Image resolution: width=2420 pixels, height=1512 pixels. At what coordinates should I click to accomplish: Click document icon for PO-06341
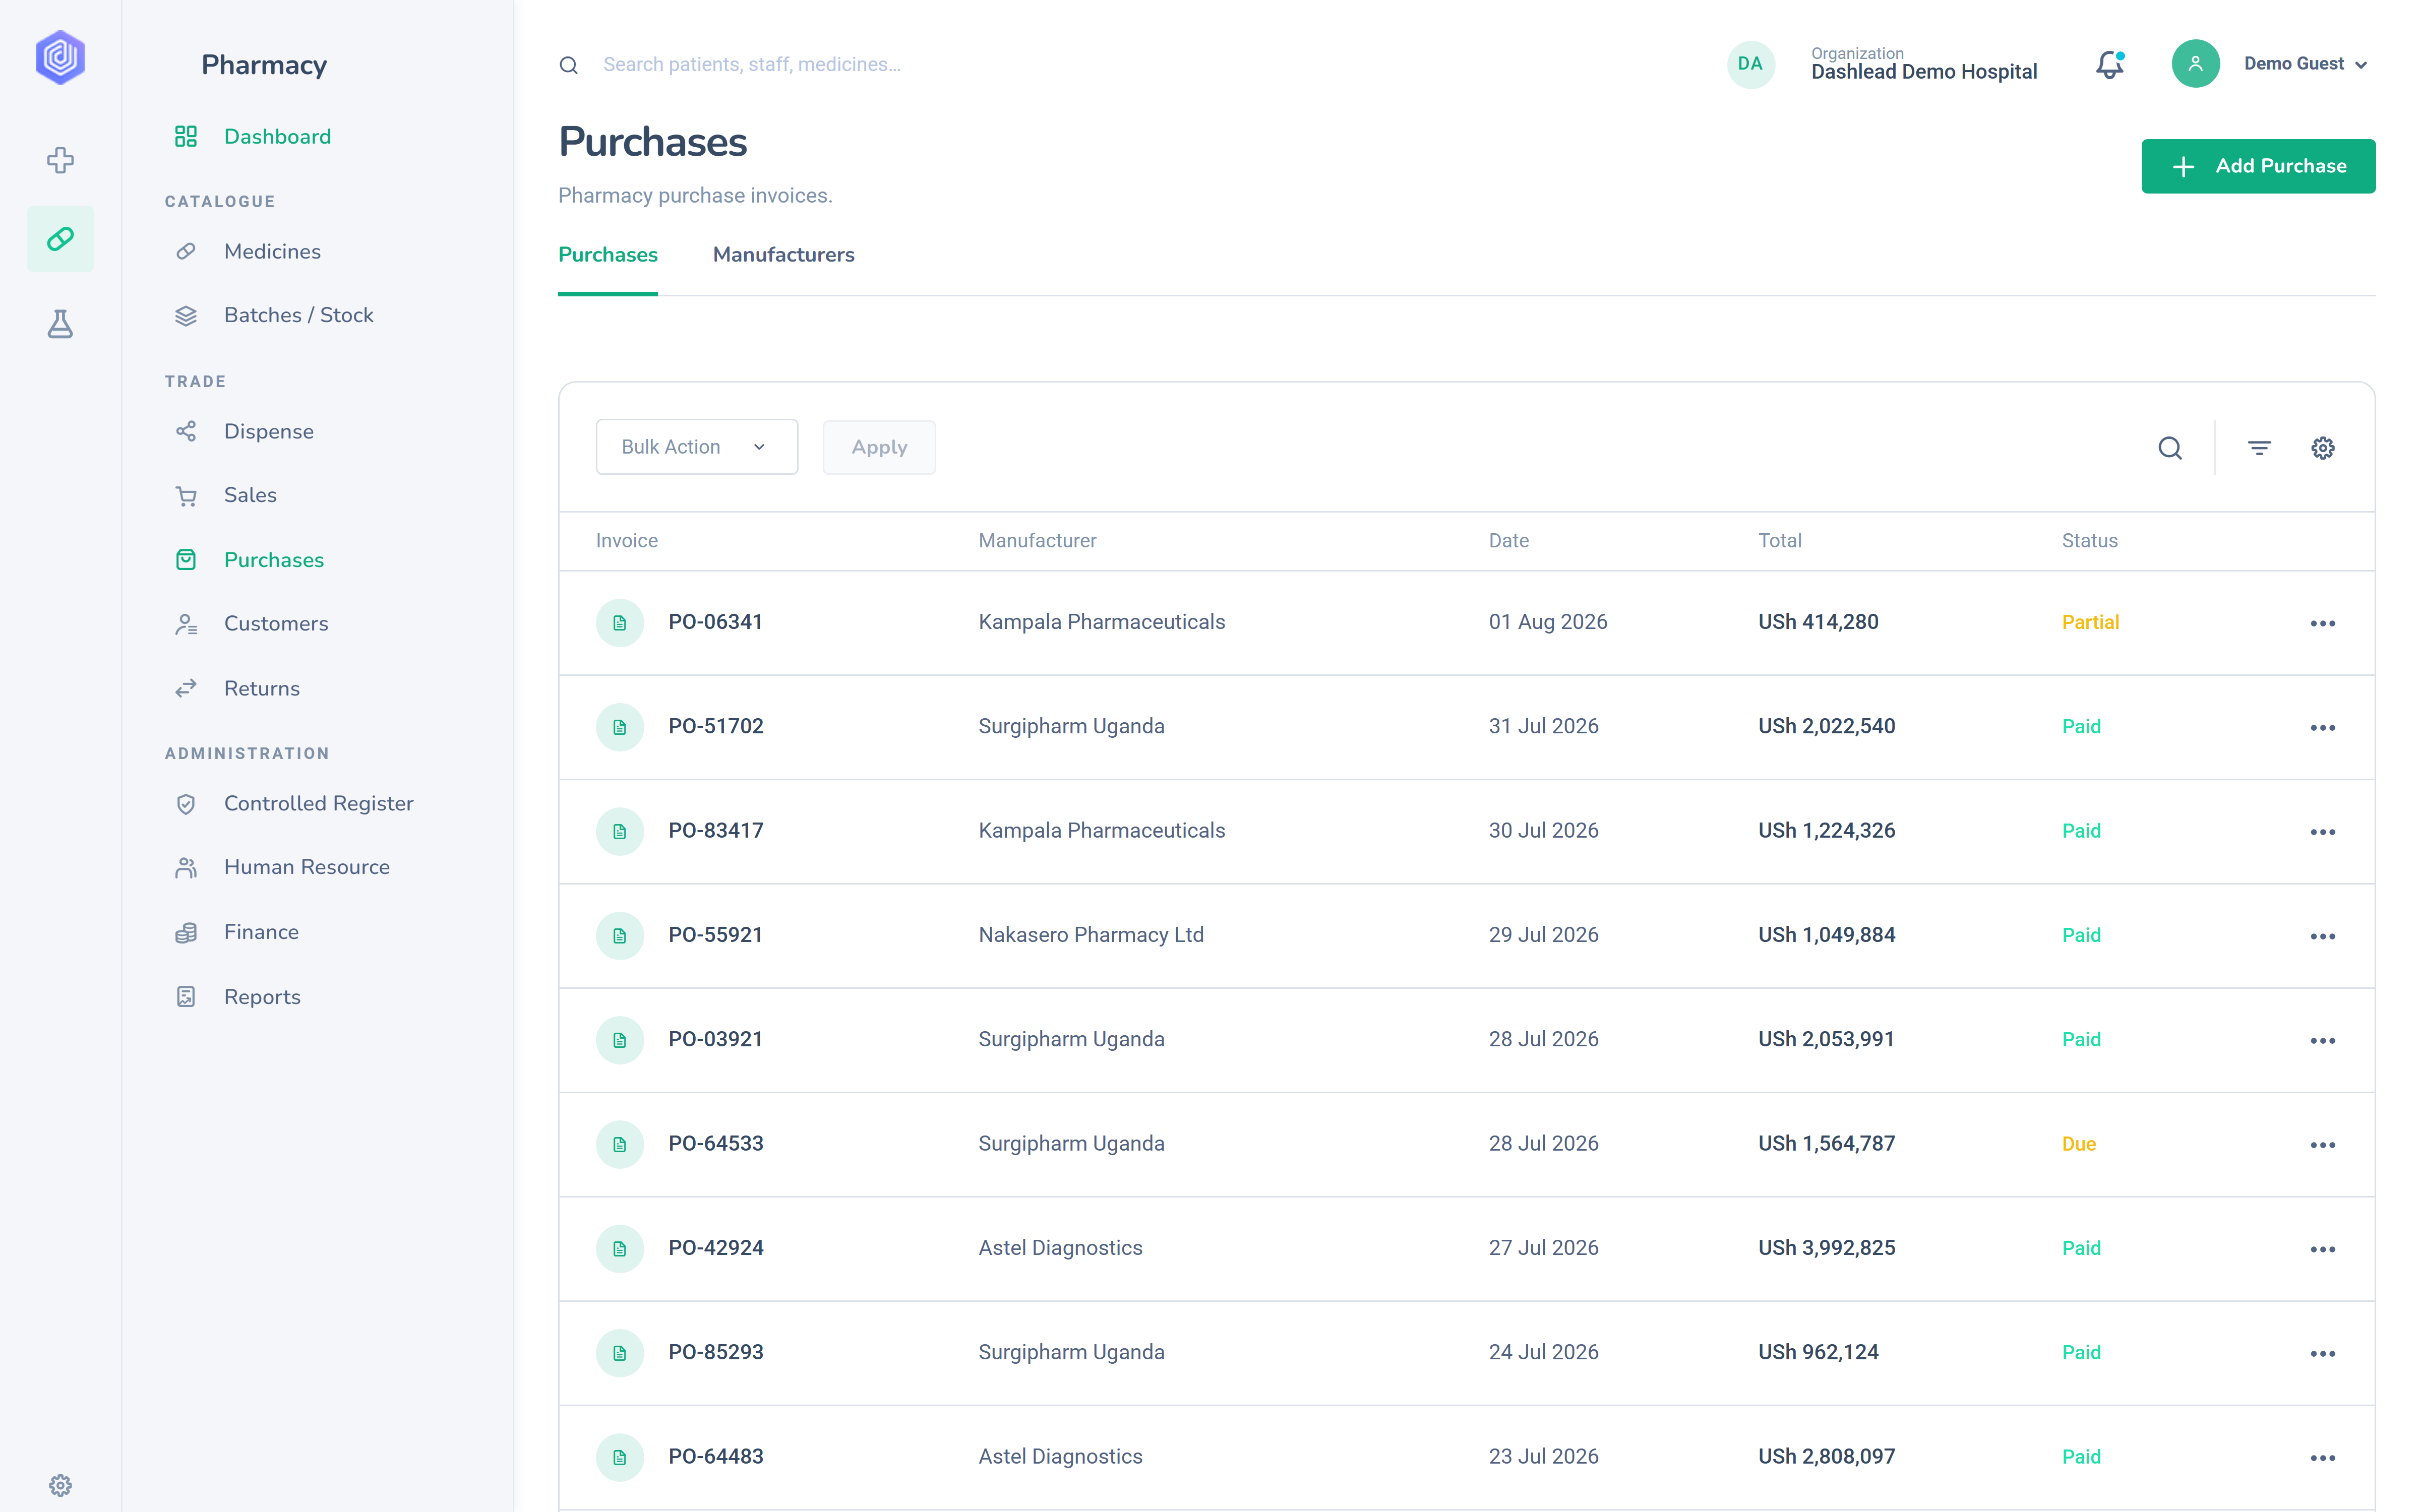point(620,623)
